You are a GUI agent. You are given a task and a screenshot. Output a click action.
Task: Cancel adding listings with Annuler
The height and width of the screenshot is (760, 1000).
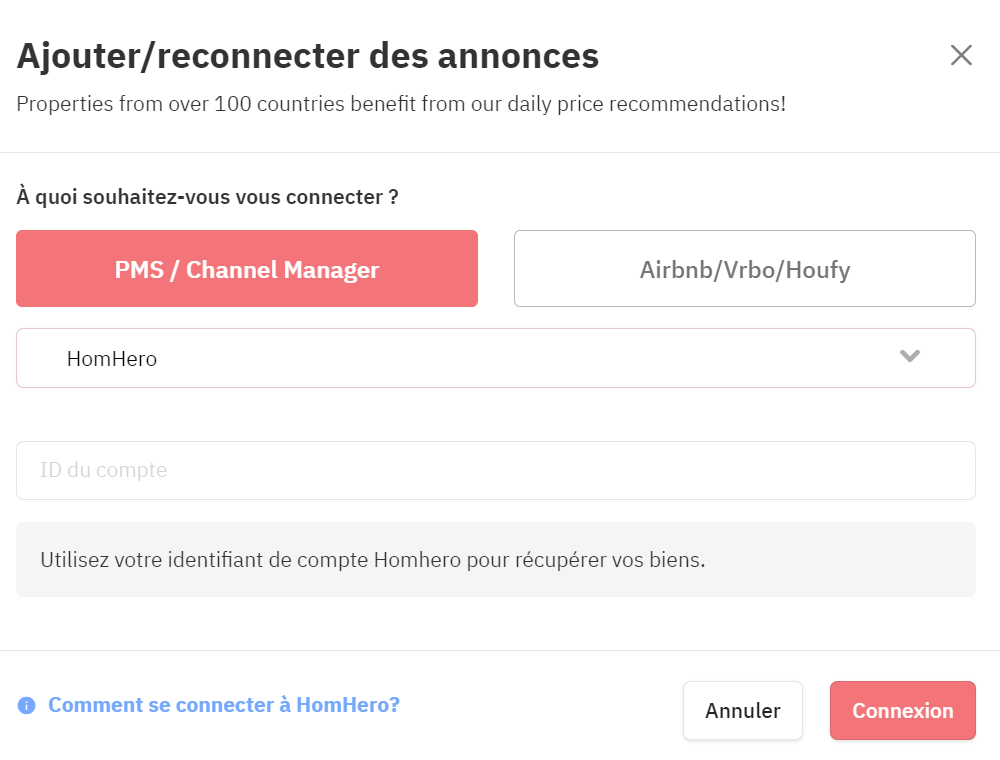pyautogui.click(x=742, y=710)
